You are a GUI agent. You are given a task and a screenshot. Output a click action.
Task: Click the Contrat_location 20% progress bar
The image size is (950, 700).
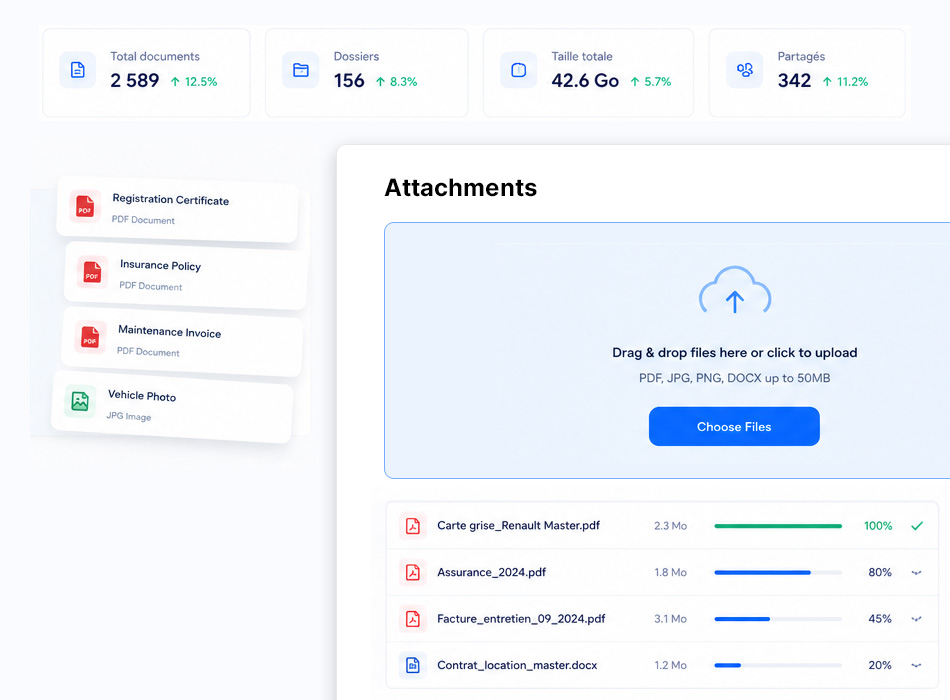point(778,665)
